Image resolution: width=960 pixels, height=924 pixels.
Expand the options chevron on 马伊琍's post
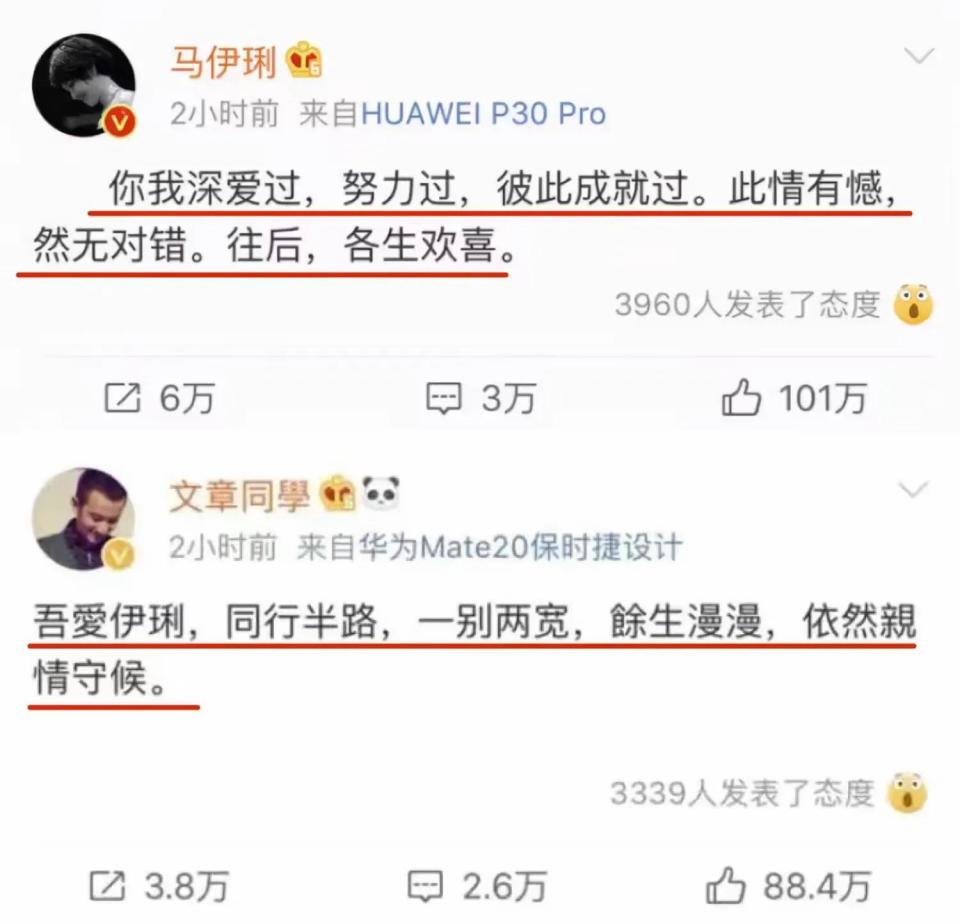point(919,56)
